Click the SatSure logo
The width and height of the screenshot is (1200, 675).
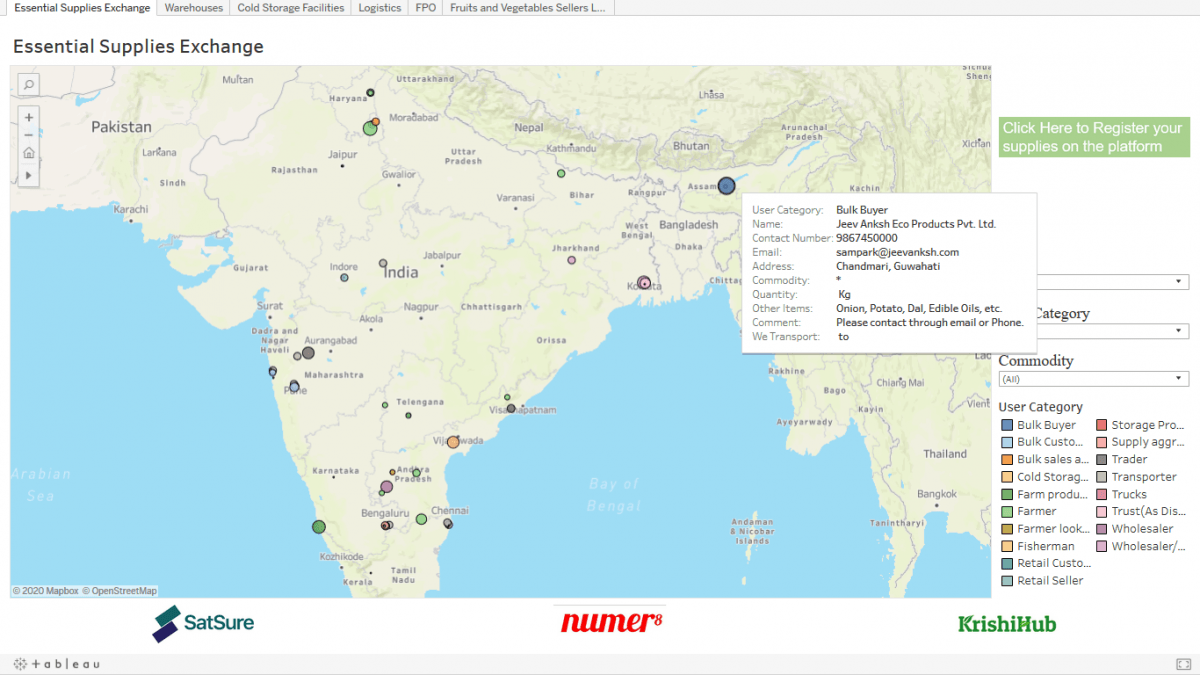203,622
